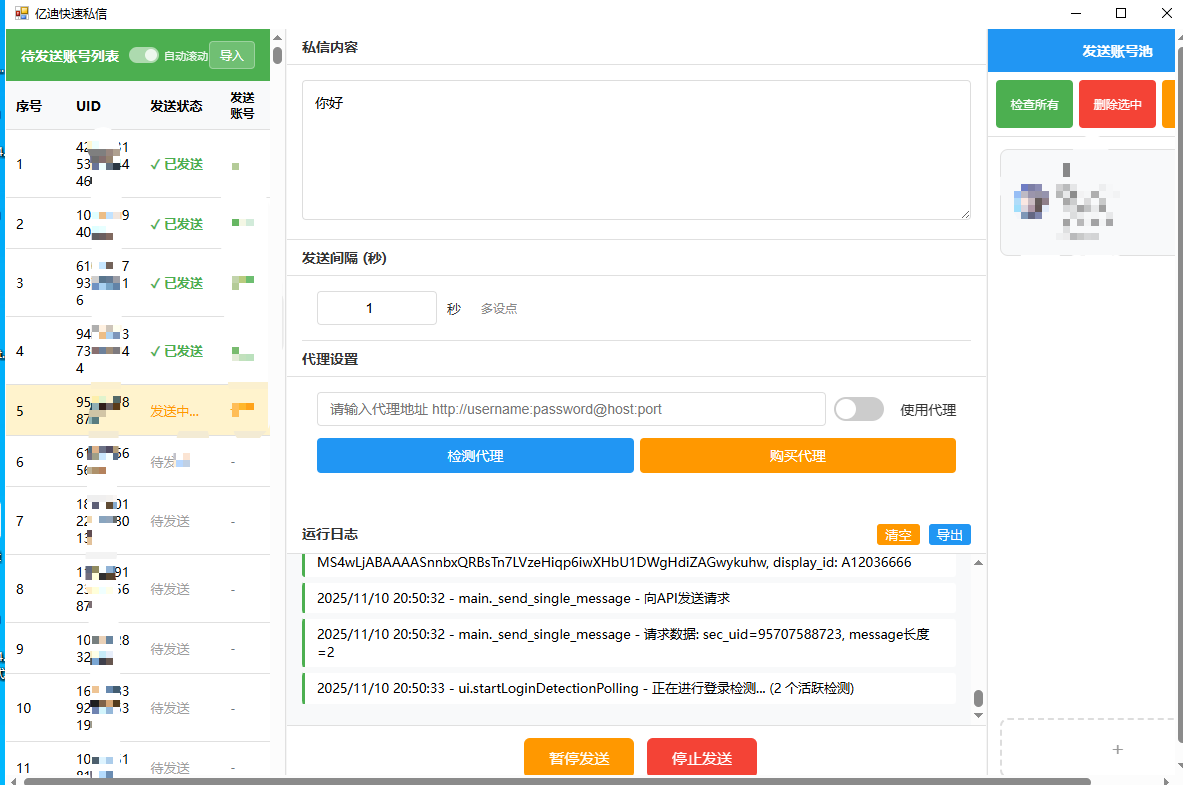Clear the run log with 清空

[x=897, y=534]
